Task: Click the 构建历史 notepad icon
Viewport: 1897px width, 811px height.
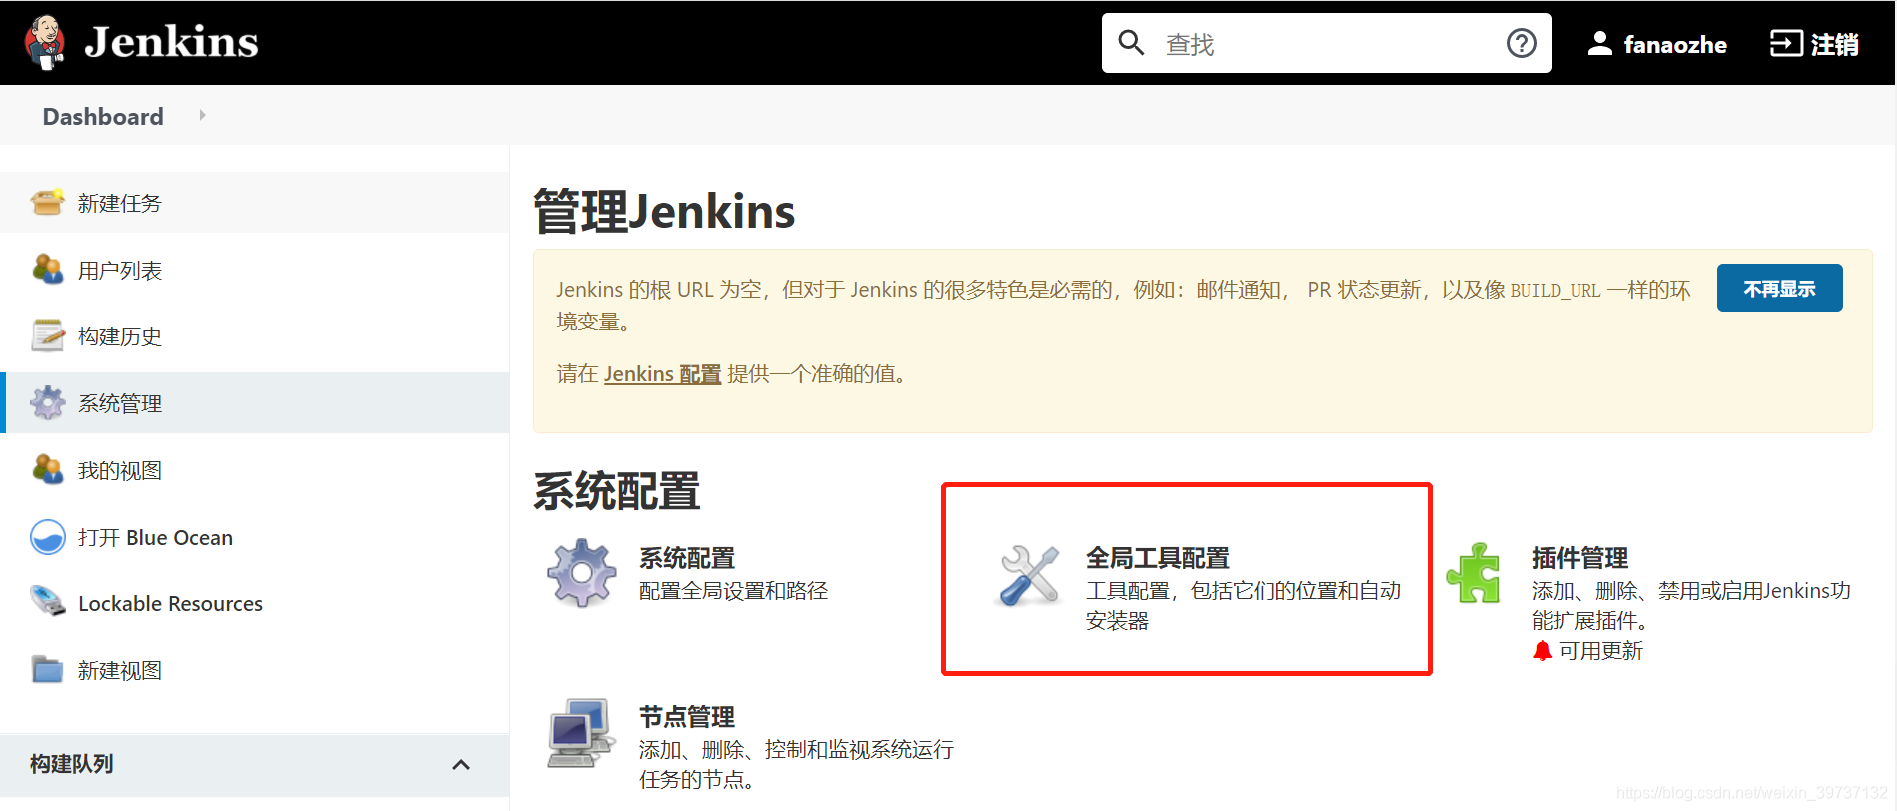Action: click(x=48, y=336)
